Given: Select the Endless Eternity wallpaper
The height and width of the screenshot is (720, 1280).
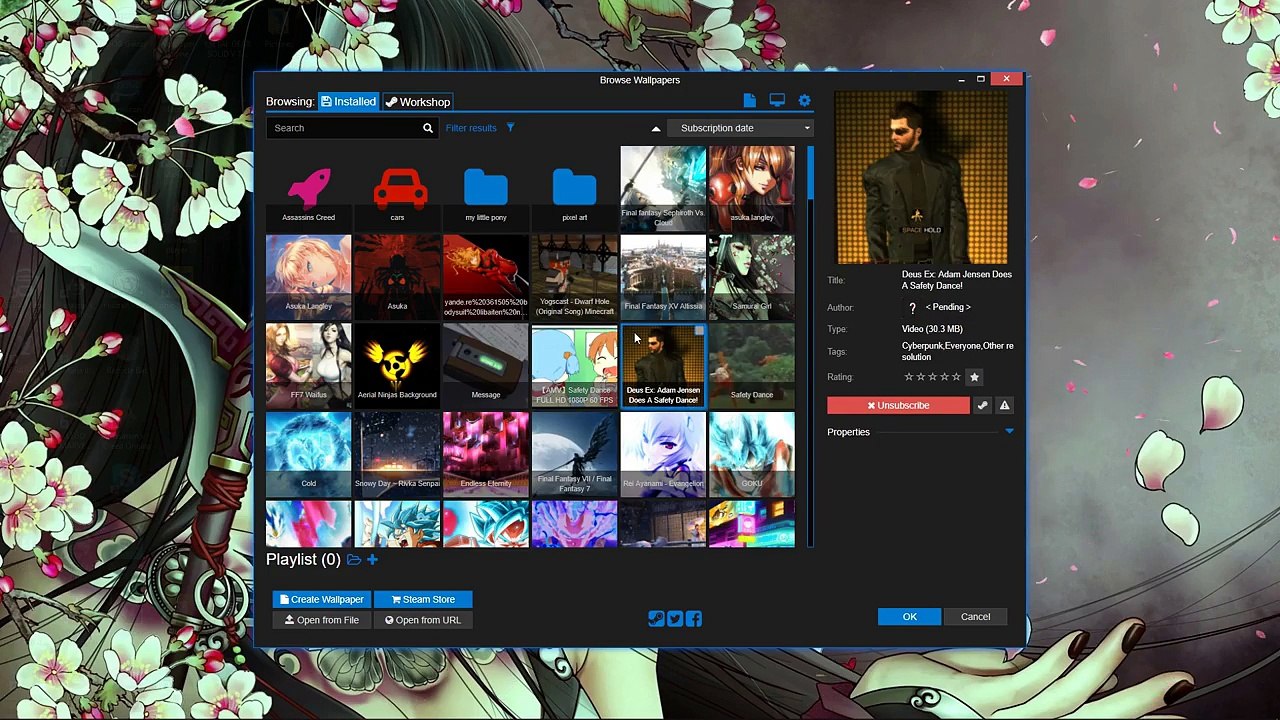Looking at the screenshot, I should pos(486,455).
